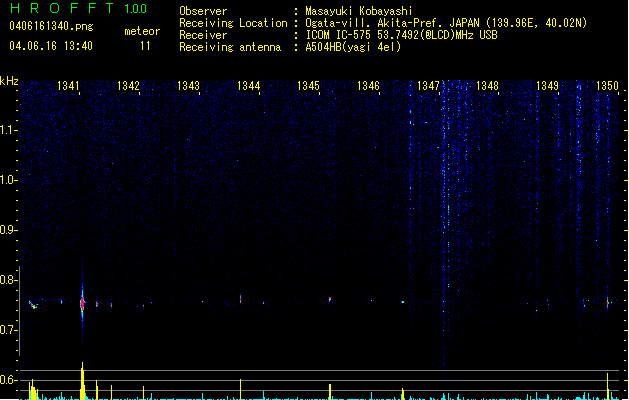Screen dimensions: 629x400
Task: Click the 1350 time marker
Action: (607, 86)
